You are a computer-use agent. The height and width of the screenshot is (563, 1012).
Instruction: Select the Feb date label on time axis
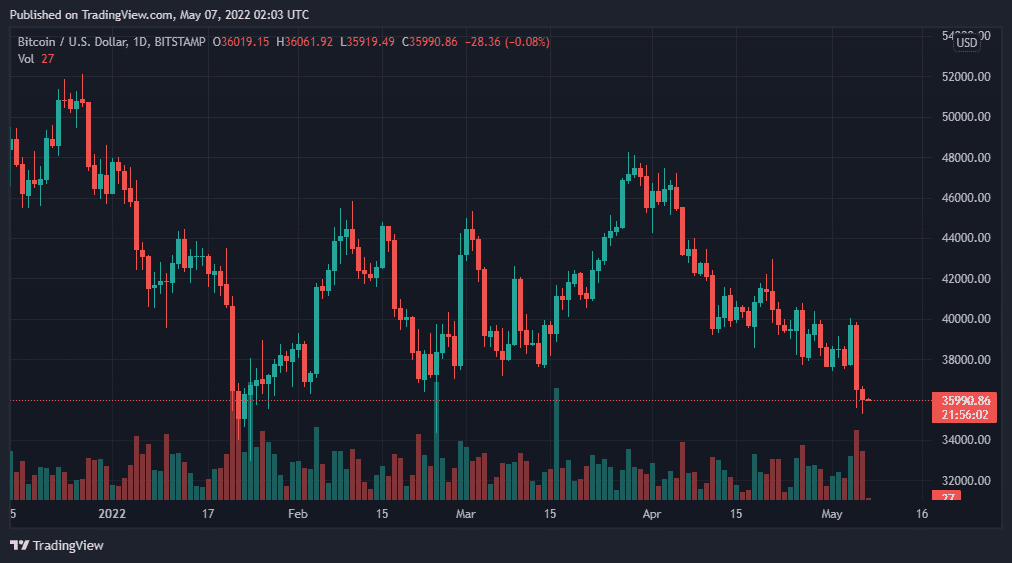(x=298, y=514)
